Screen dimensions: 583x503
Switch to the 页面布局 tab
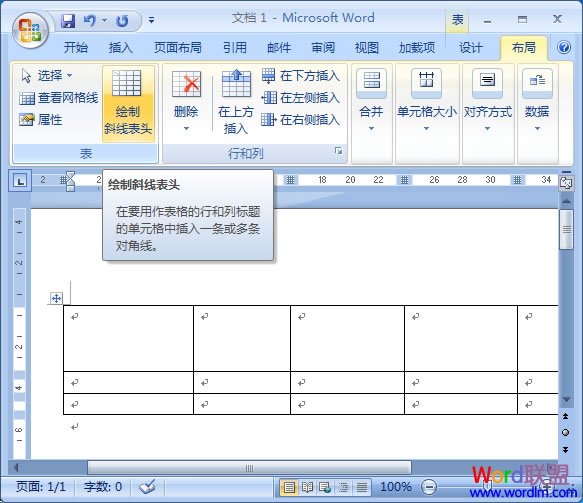pyautogui.click(x=178, y=48)
